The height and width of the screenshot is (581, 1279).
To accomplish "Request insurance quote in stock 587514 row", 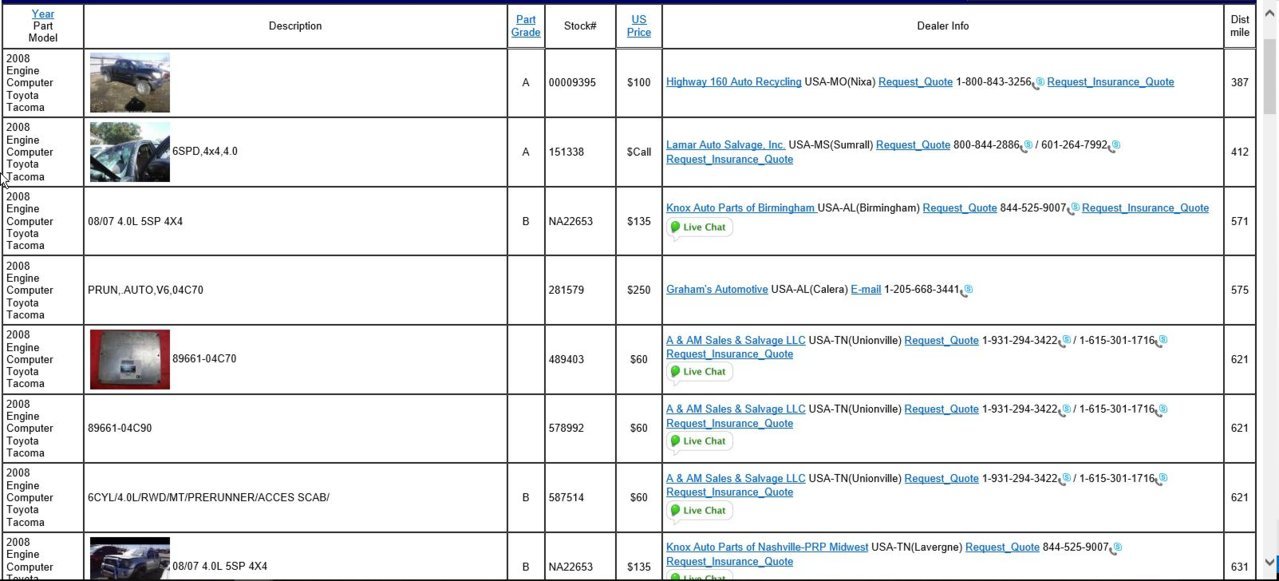I will tap(729, 492).
